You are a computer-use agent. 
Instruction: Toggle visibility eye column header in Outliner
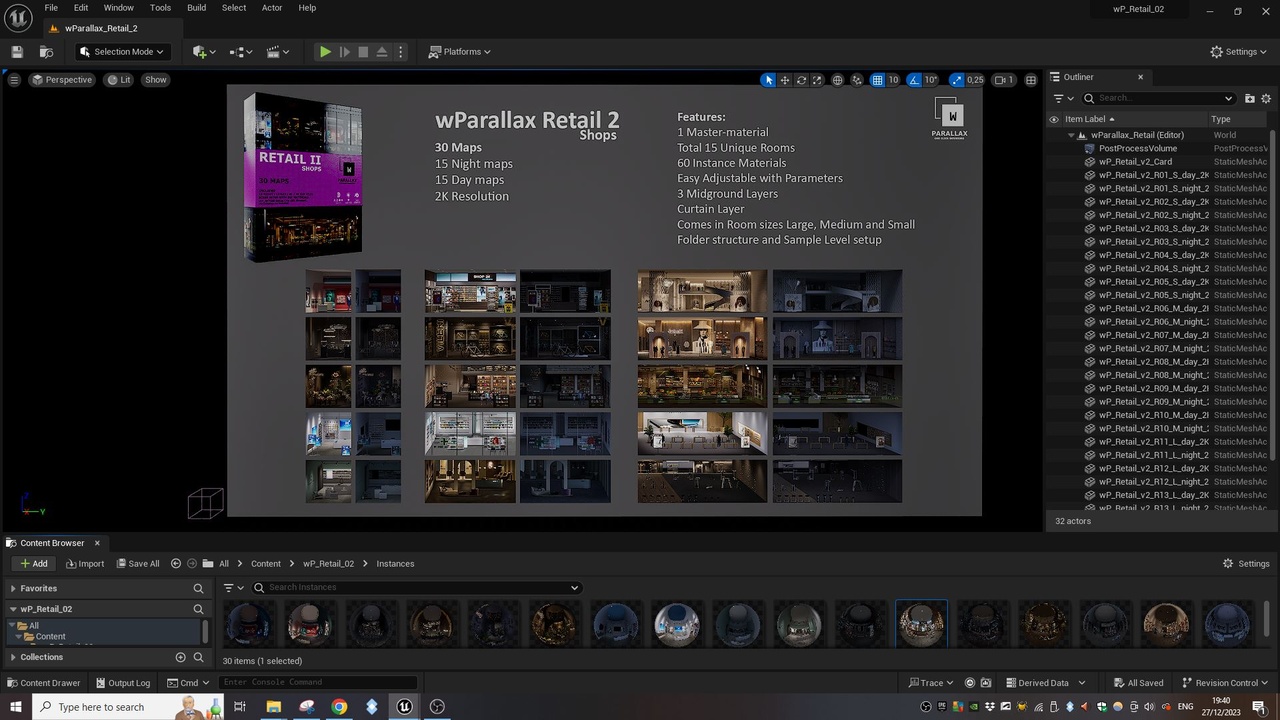tap(1054, 119)
